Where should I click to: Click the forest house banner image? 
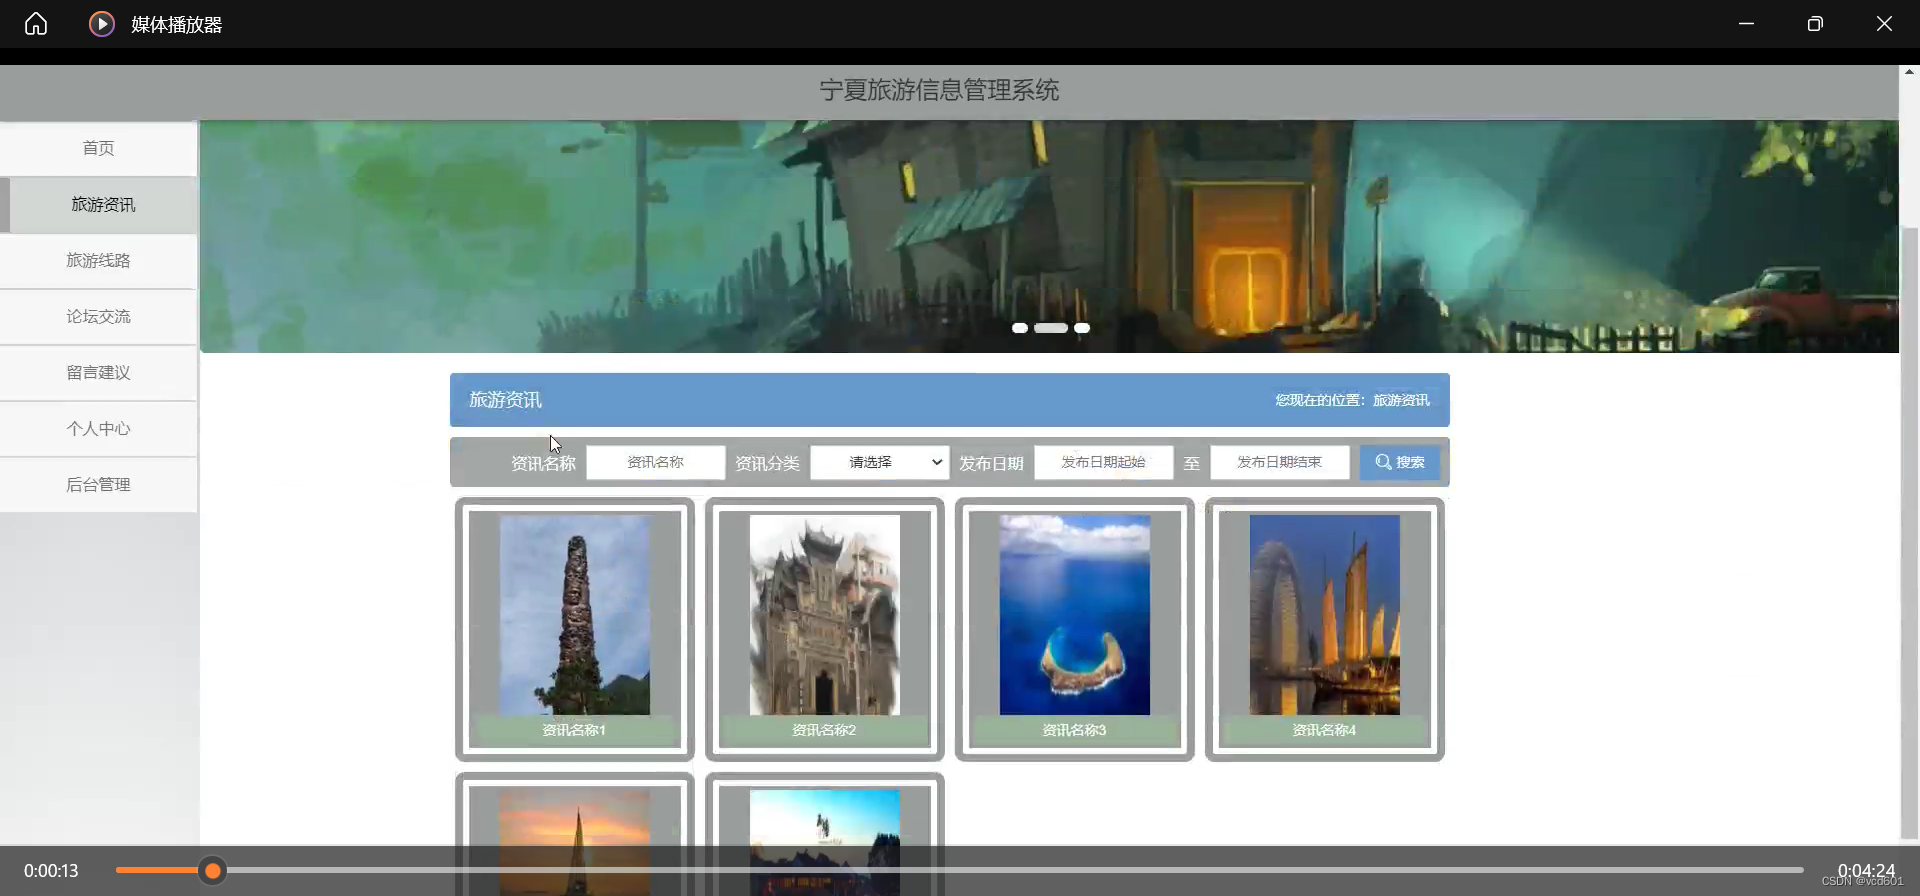1049,236
